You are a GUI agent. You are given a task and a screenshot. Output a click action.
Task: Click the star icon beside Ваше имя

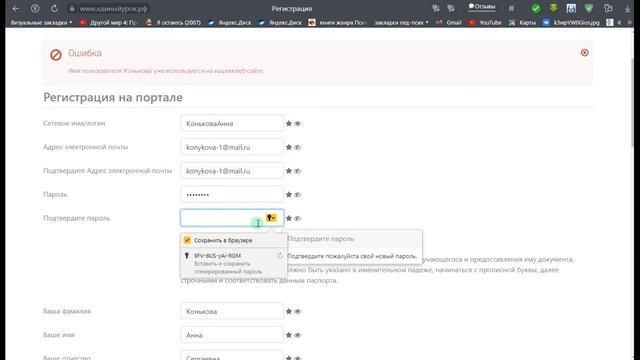[289, 335]
